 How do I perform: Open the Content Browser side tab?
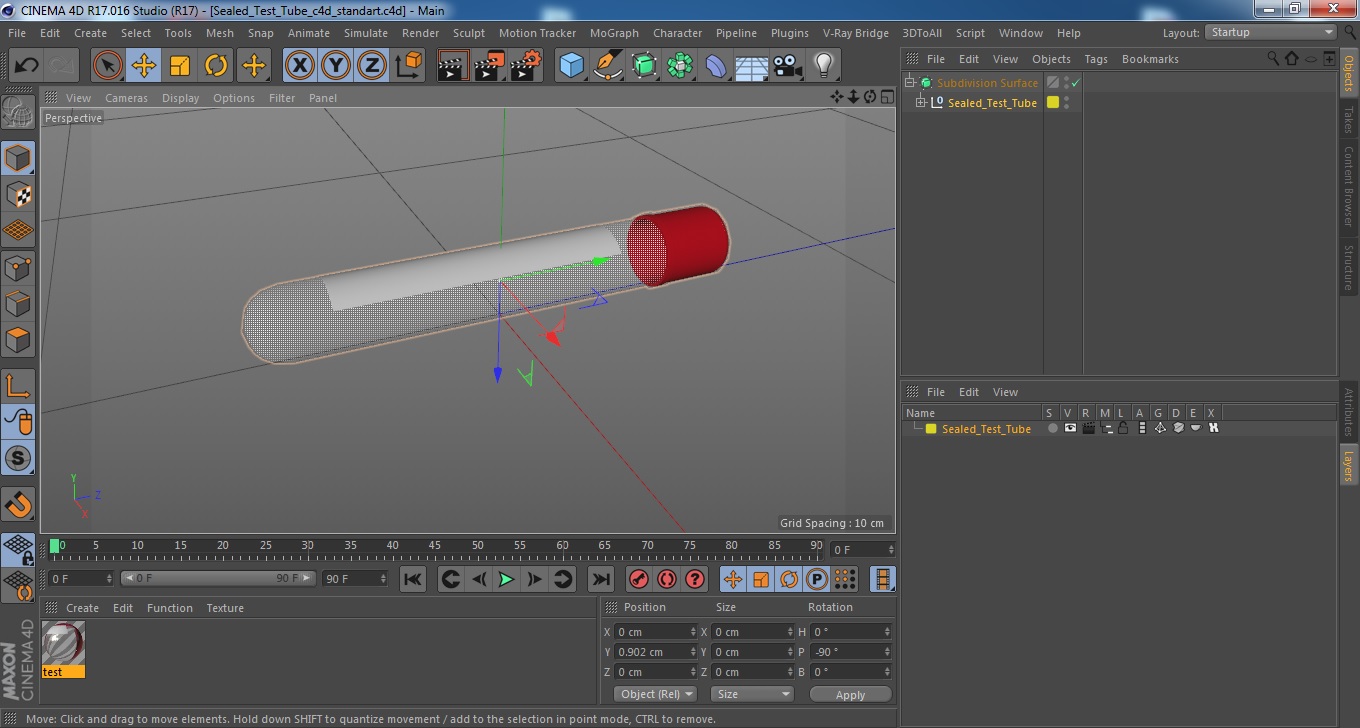(x=1349, y=186)
